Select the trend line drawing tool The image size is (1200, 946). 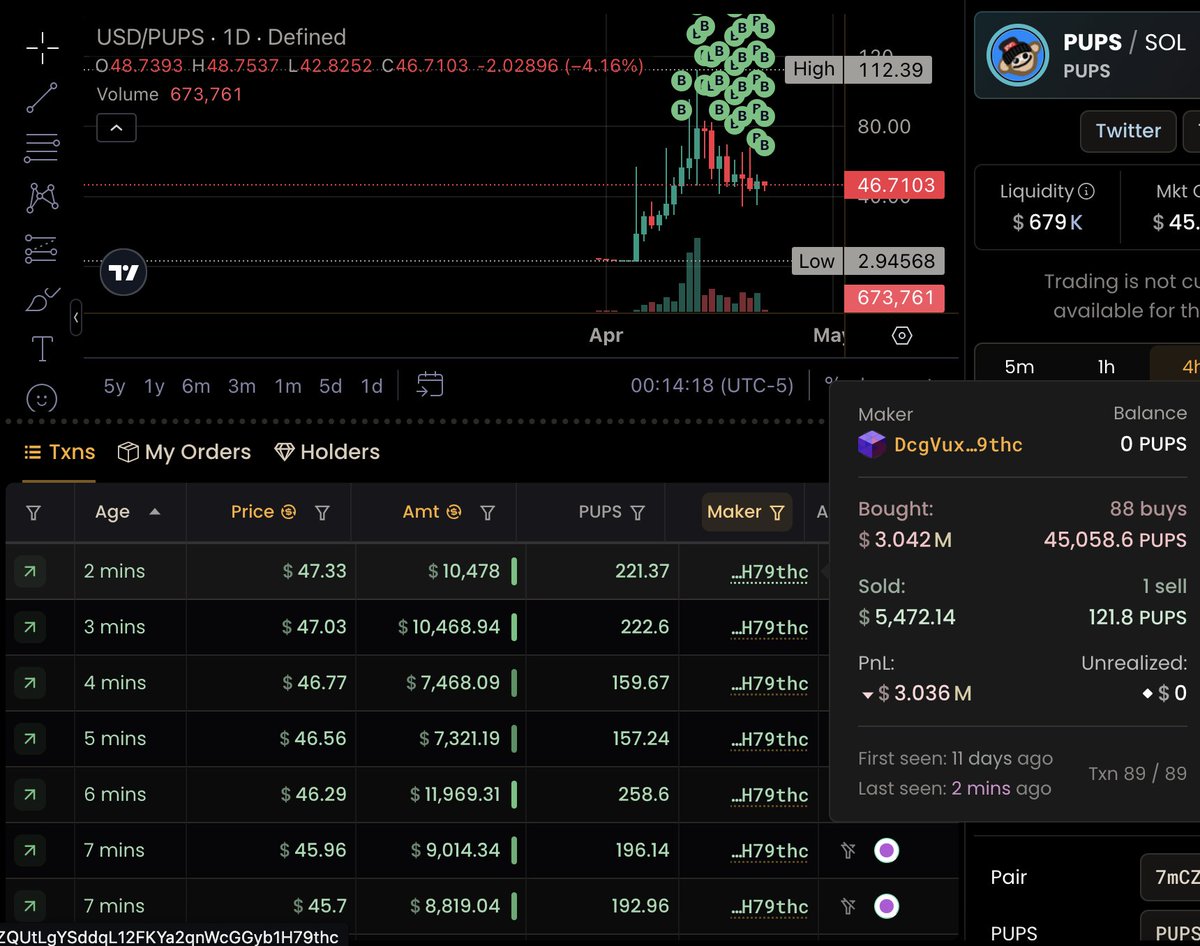tap(42, 97)
